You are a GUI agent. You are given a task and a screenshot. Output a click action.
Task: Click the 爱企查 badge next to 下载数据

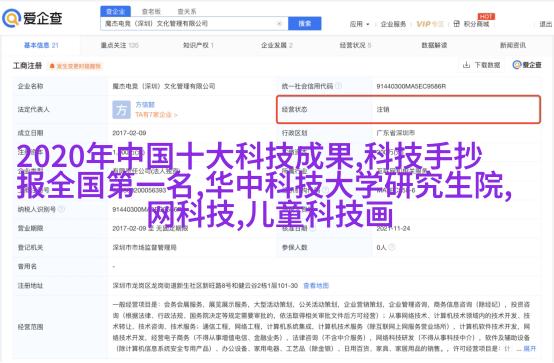[527, 65]
